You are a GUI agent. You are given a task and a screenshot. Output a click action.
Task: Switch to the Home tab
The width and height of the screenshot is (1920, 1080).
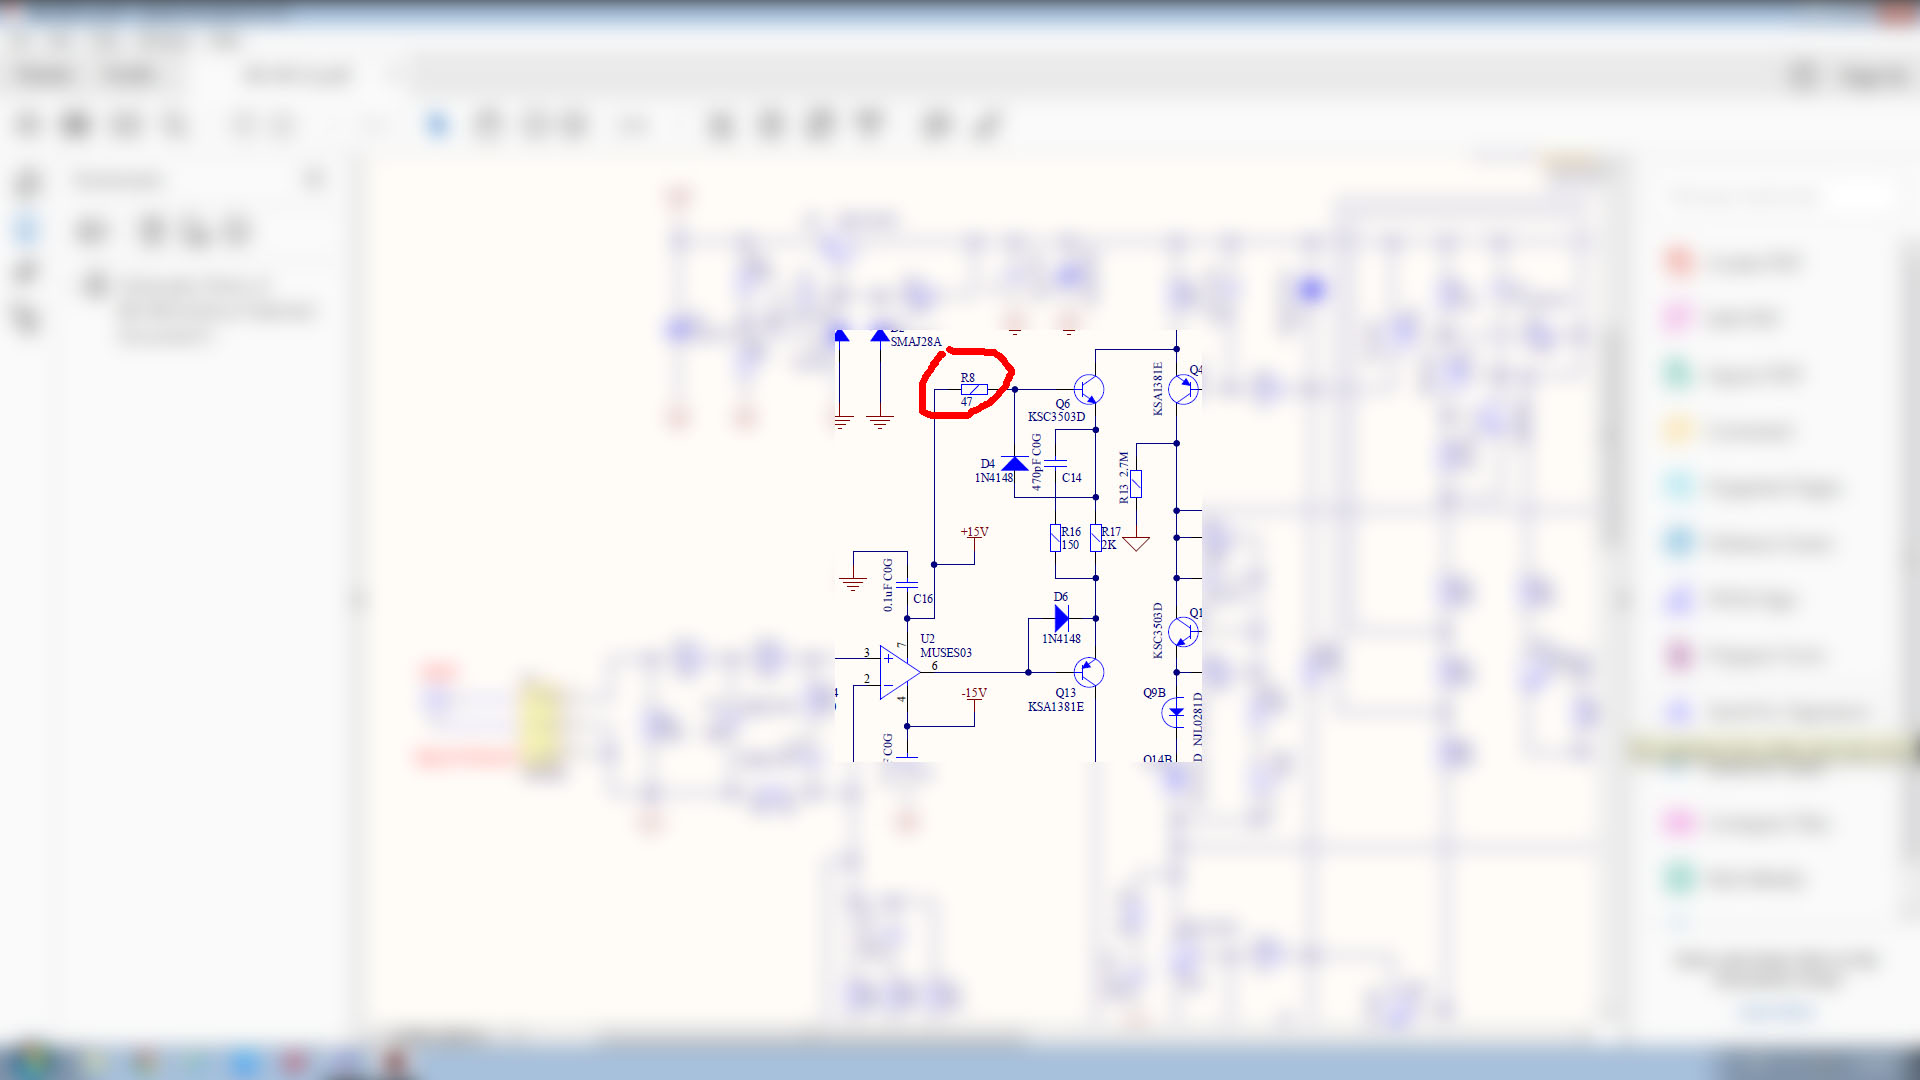click(44, 75)
